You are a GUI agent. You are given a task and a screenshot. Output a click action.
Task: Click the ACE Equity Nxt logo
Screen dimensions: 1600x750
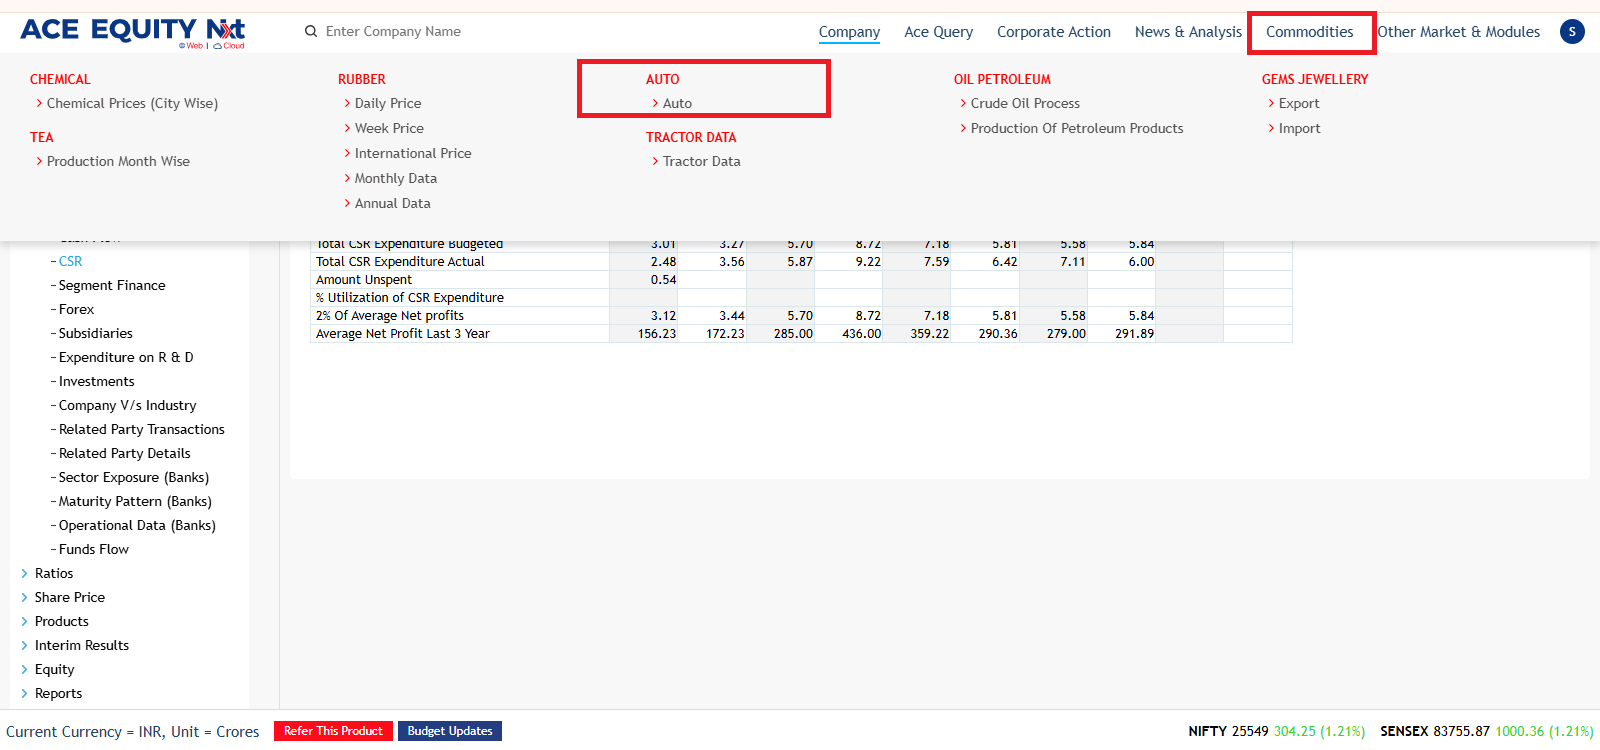pyautogui.click(x=132, y=31)
